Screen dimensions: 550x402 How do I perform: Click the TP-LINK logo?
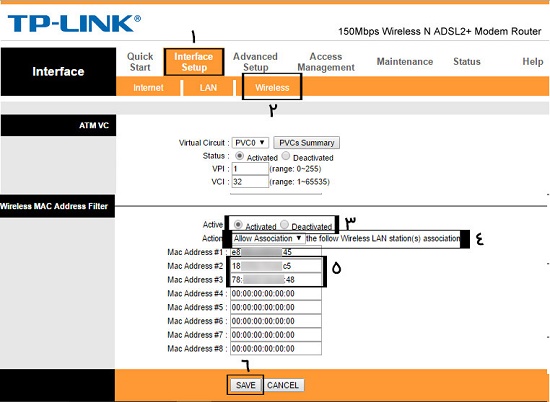[74, 24]
